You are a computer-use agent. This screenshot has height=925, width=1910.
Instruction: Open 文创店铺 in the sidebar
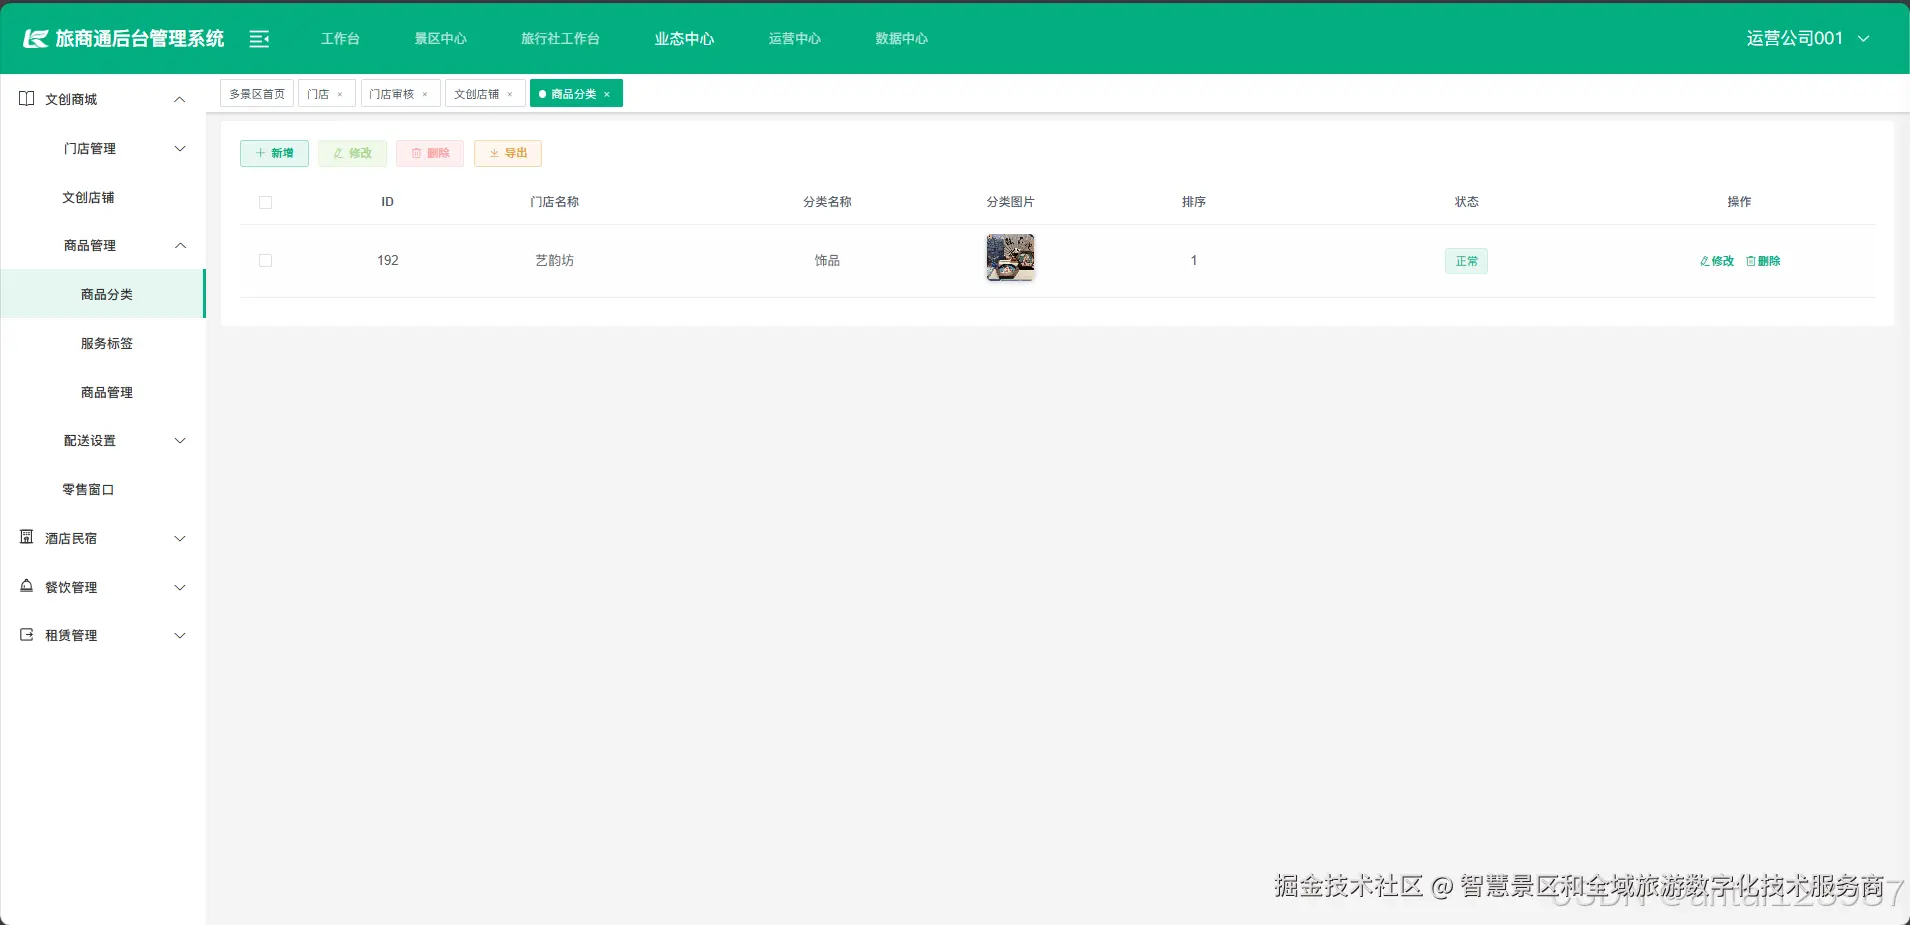pyautogui.click(x=88, y=197)
